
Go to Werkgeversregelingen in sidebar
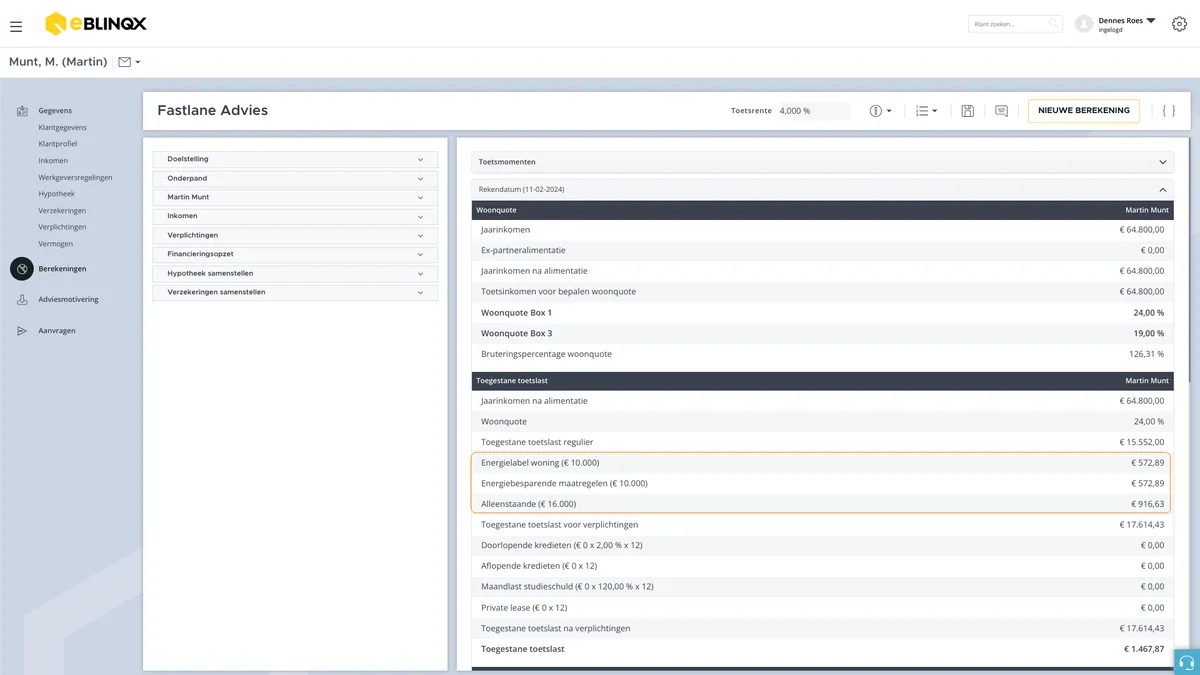point(75,178)
